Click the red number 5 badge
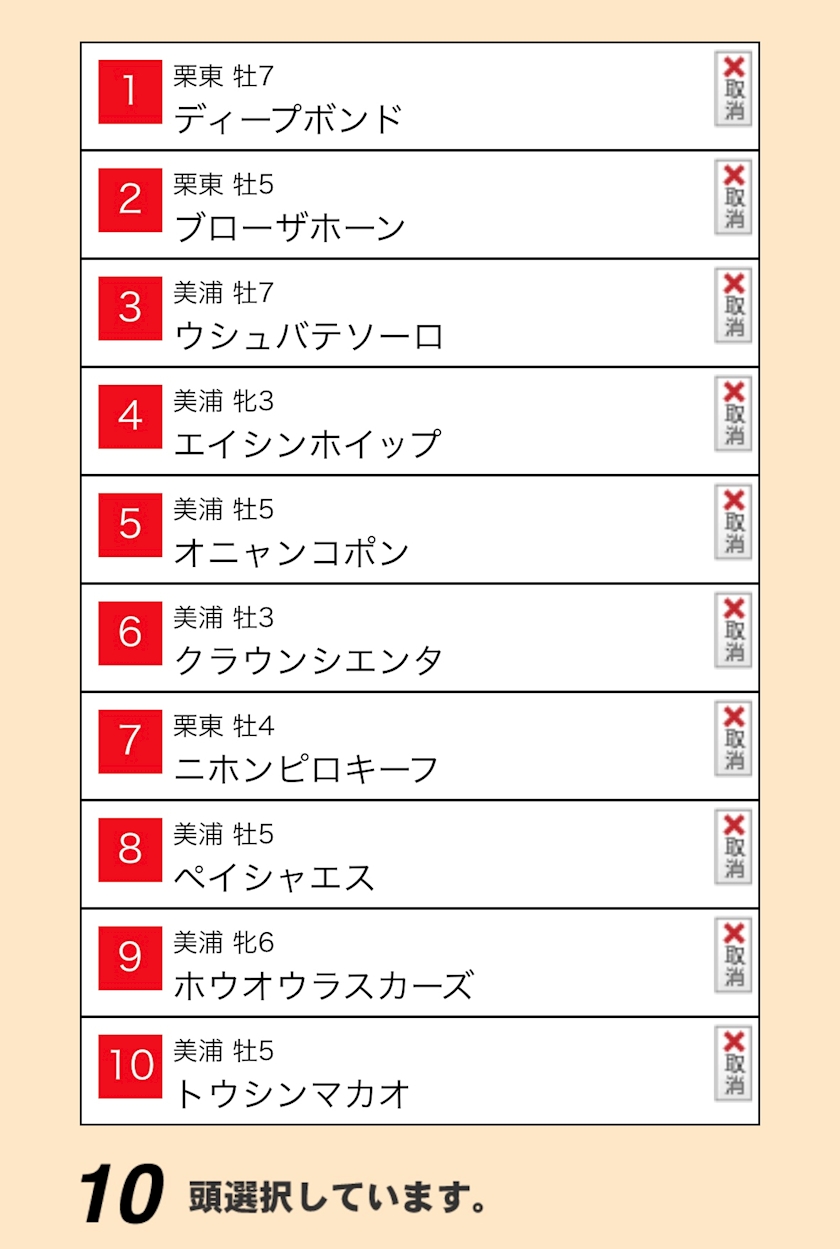 pyautogui.click(x=130, y=525)
